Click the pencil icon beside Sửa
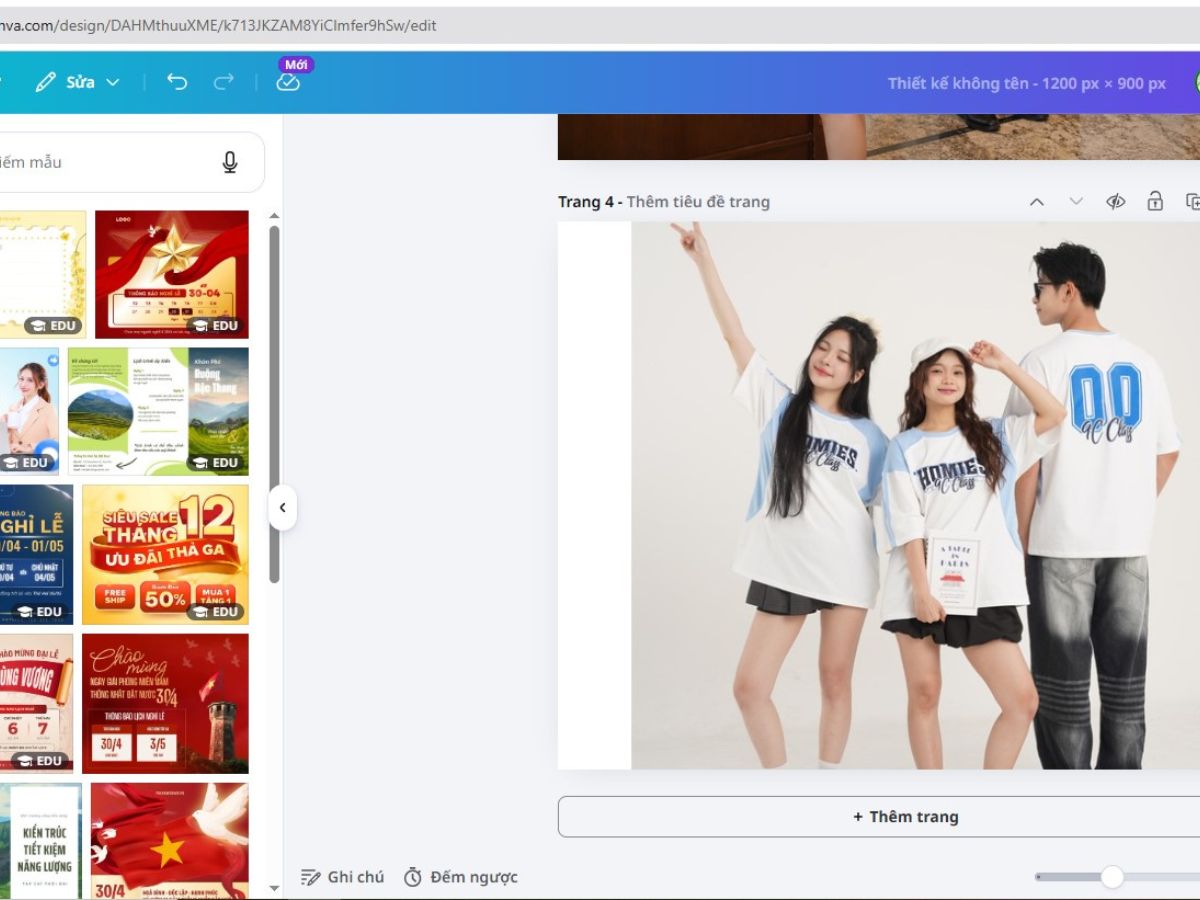The height and width of the screenshot is (900, 1200). pyautogui.click(x=46, y=82)
